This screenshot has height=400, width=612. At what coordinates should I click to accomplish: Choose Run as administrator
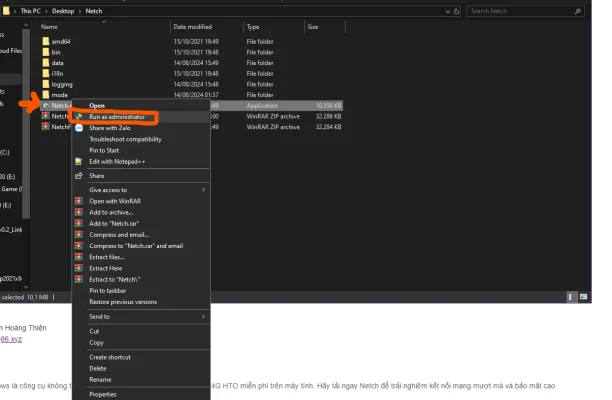[x=117, y=117]
